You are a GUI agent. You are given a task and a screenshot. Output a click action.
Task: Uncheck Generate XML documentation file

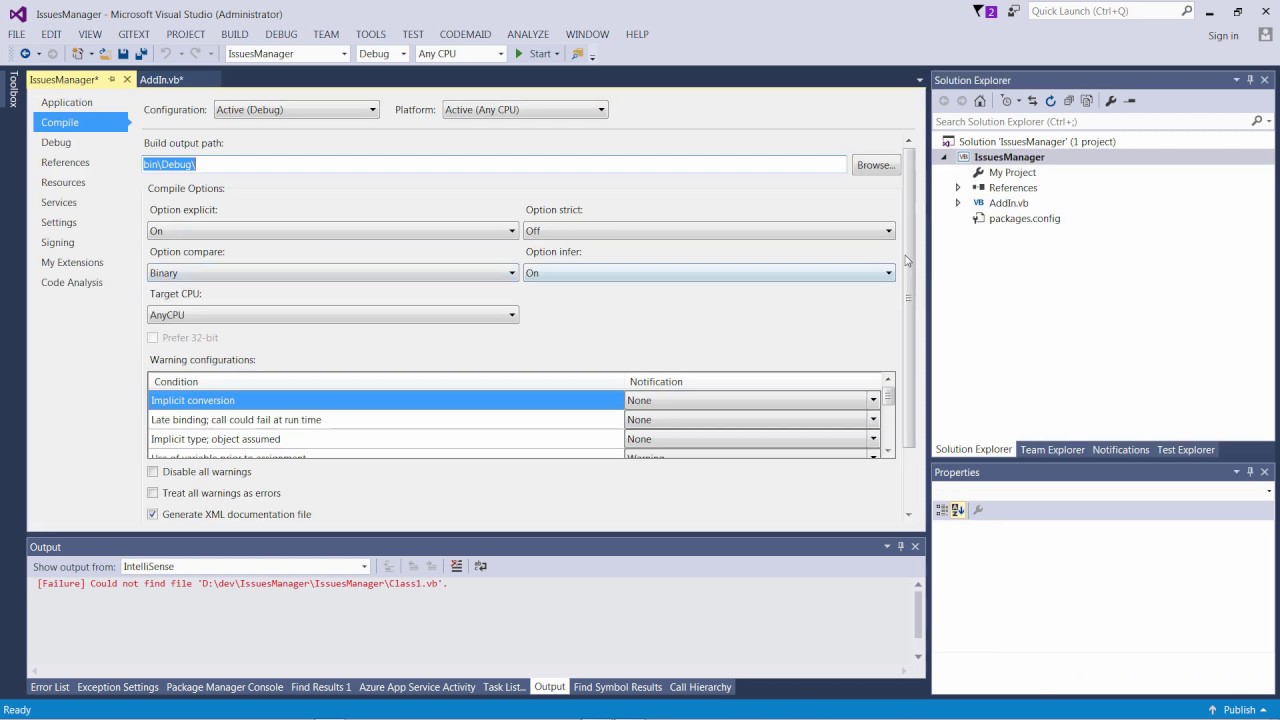(x=153, y=514)
